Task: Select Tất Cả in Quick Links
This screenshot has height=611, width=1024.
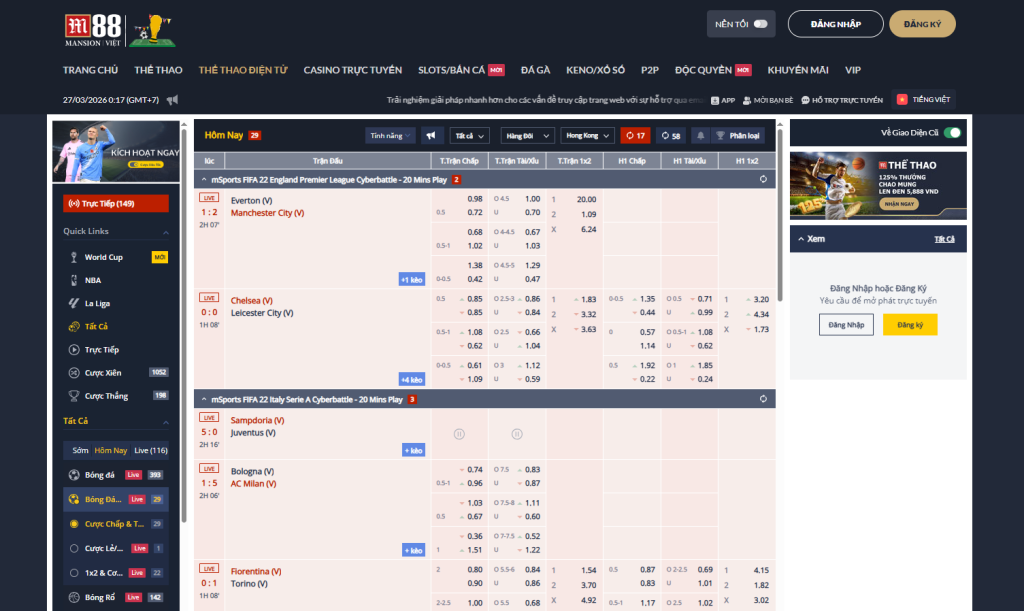Action: pos(116,326)
